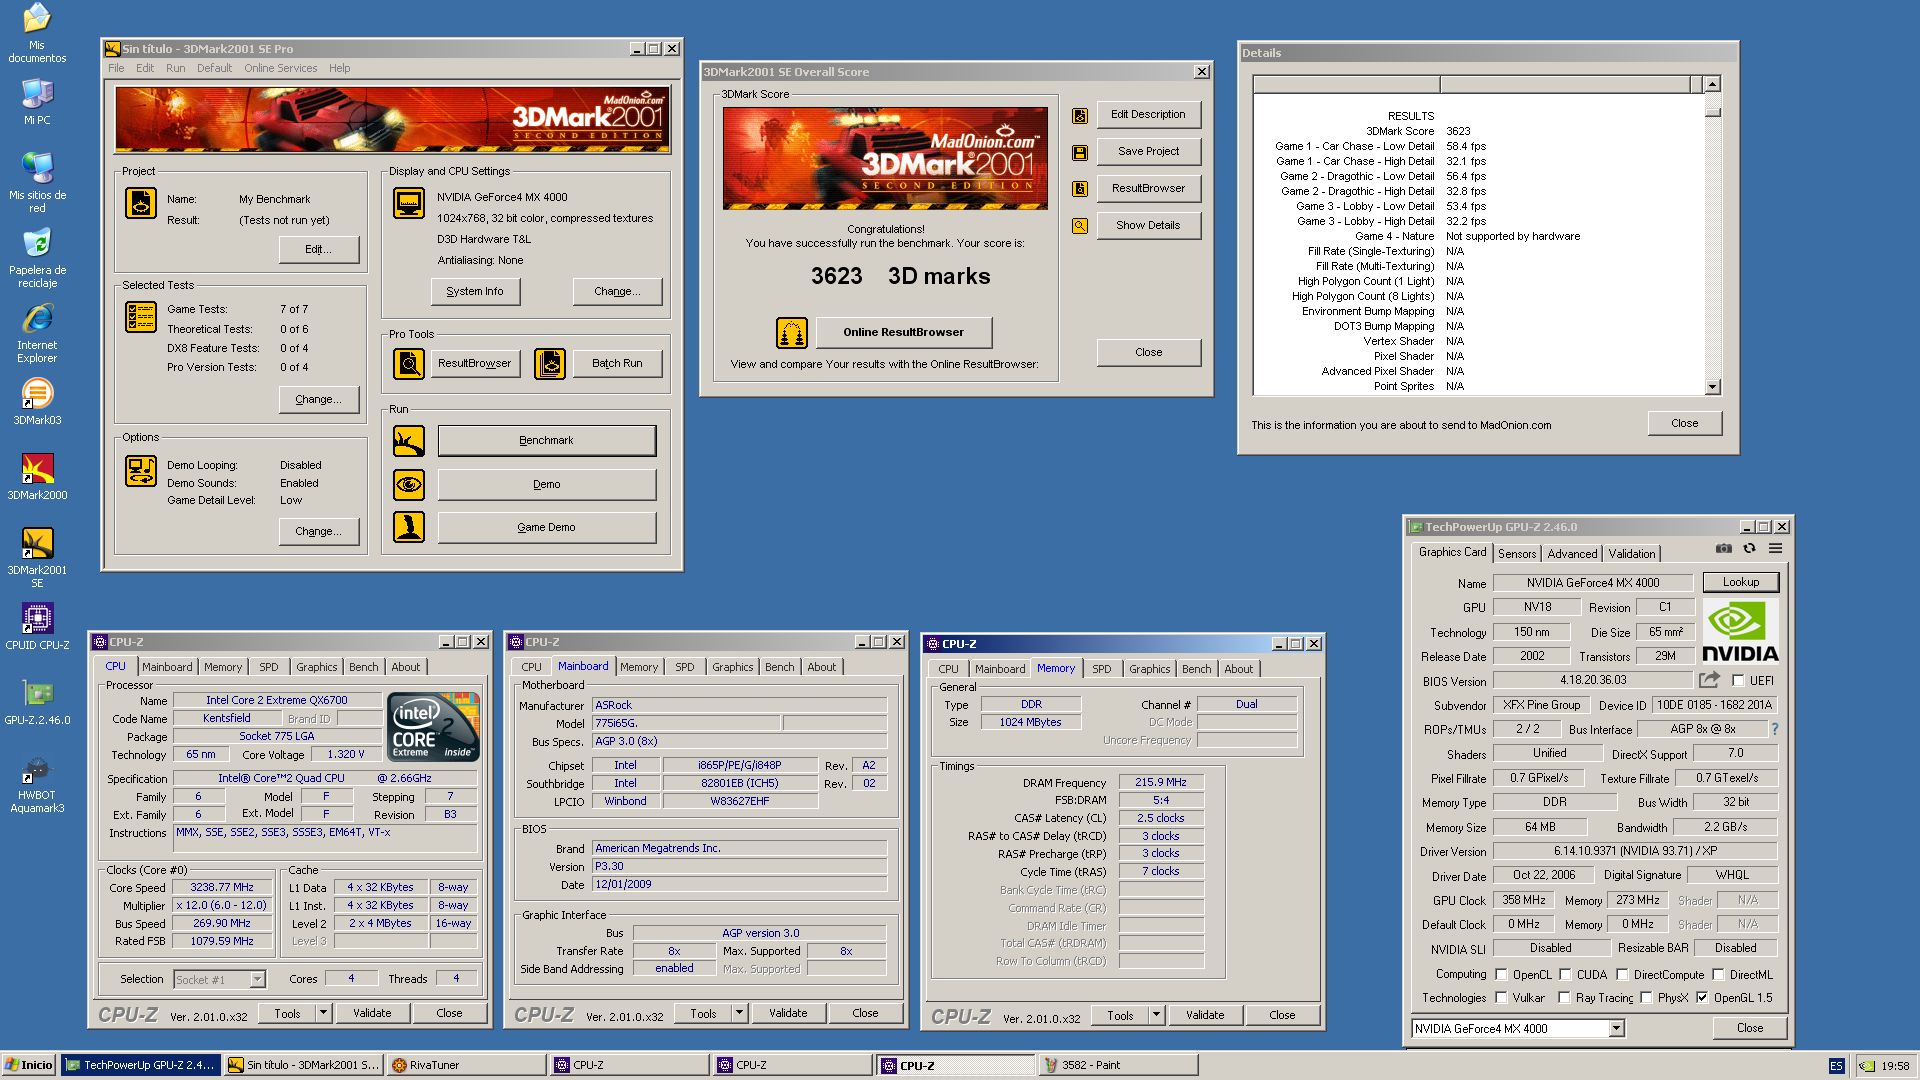The width and height of the screenshot is (1920, 1080).
Task: Click the Online ResultBrowser icon in score window
Action: coord(792,333)
